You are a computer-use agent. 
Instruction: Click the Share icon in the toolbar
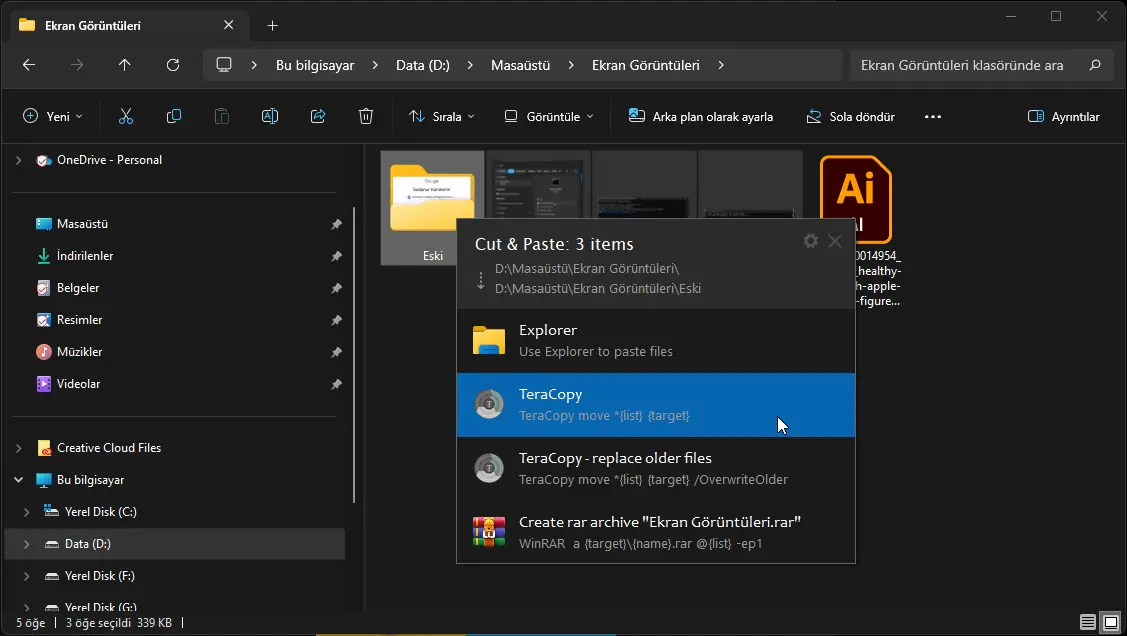(x=317, y=116)
